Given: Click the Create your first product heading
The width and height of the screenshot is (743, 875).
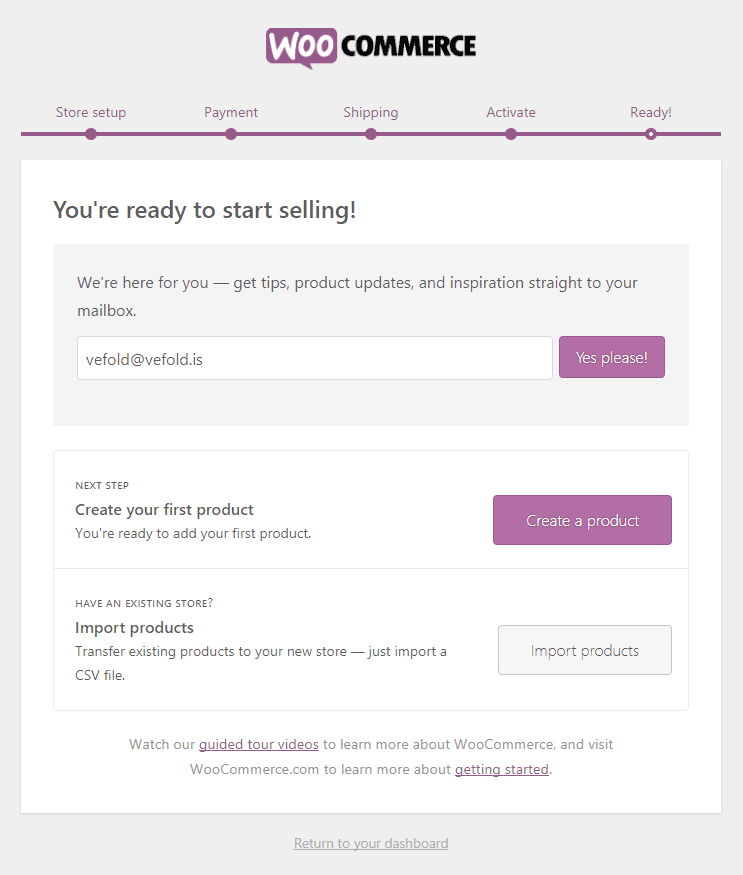Looking at the screenshot, I should pos(164,509).
